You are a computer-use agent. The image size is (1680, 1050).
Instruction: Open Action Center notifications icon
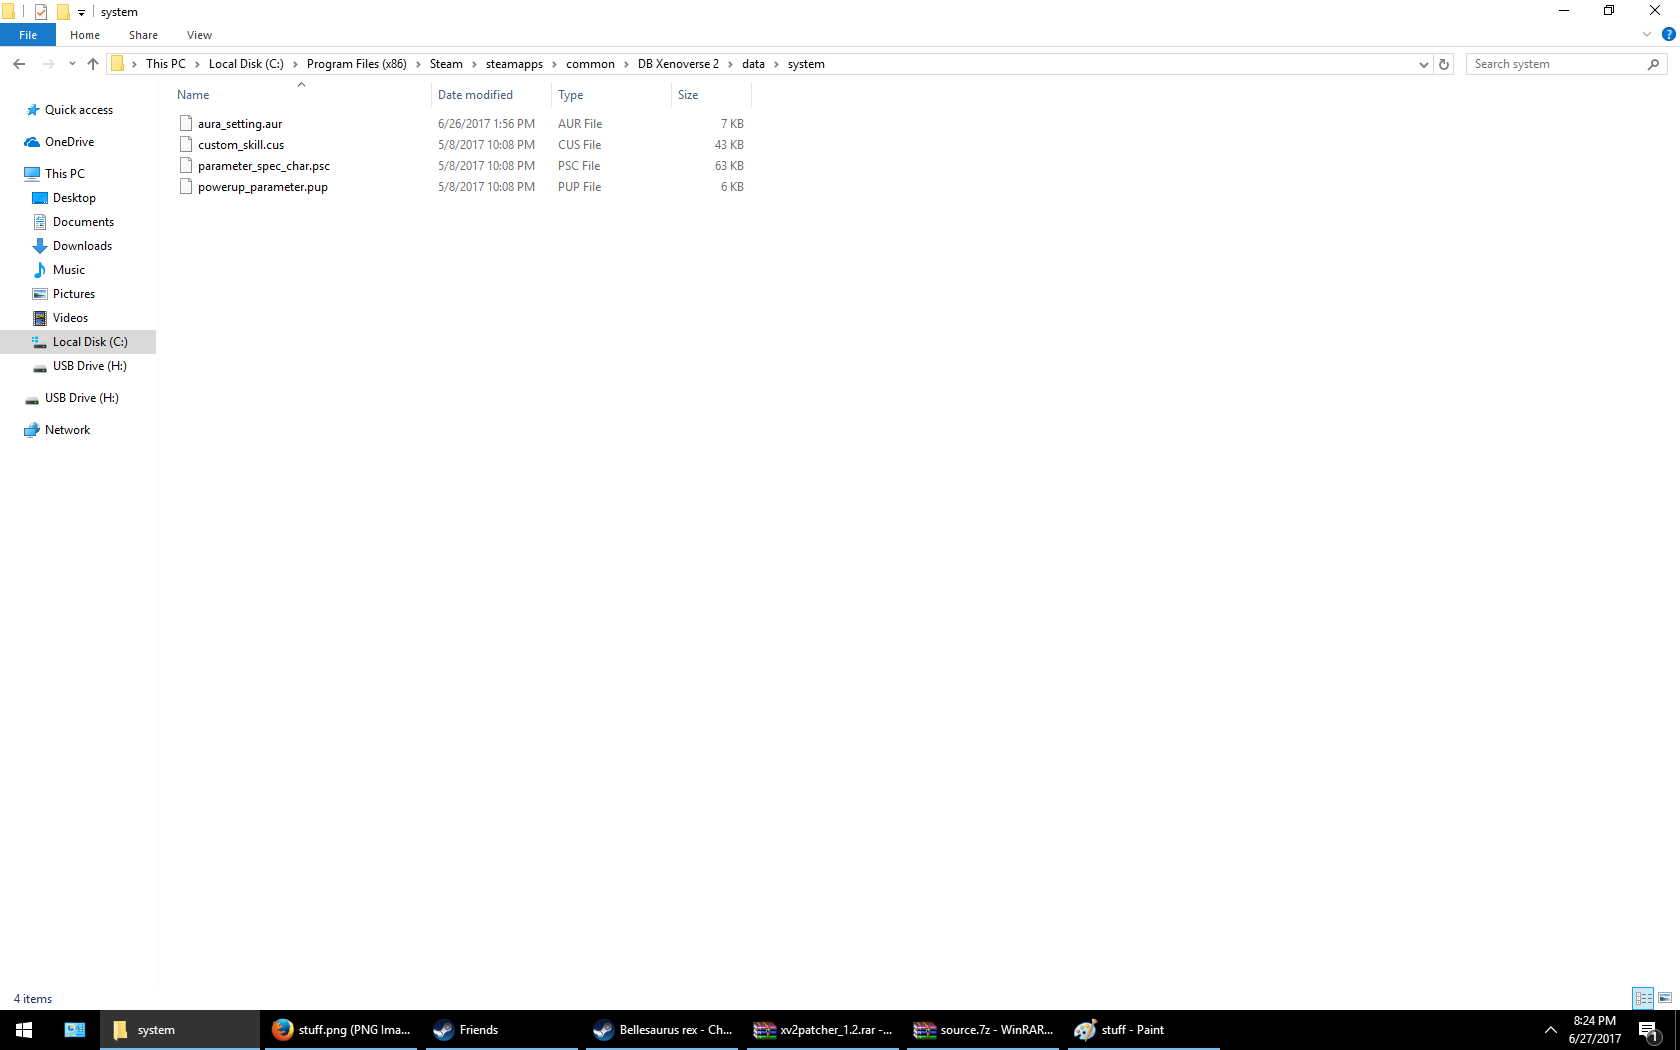click(x=1650, y=1030)
